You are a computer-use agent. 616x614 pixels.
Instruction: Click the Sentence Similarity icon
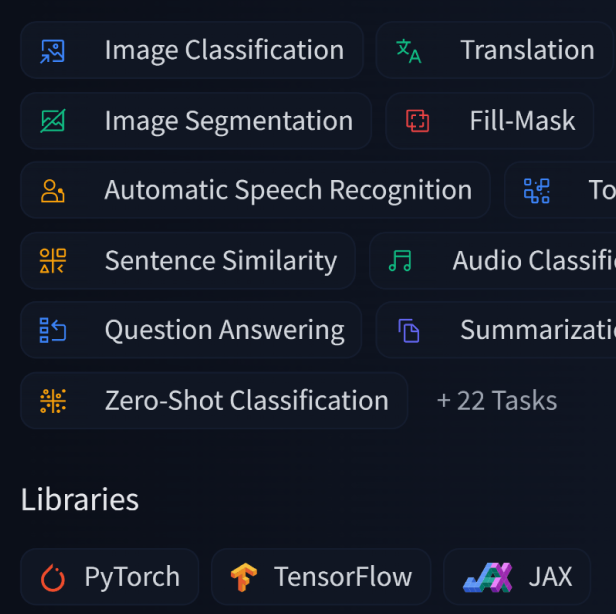pyautogui.click(x=52, y=261)
